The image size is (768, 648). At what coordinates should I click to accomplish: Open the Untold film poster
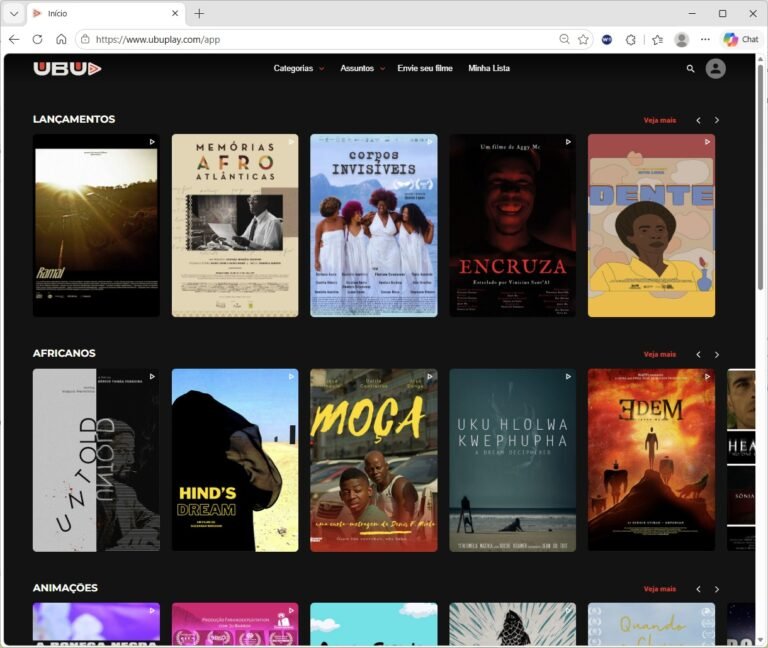96,460
